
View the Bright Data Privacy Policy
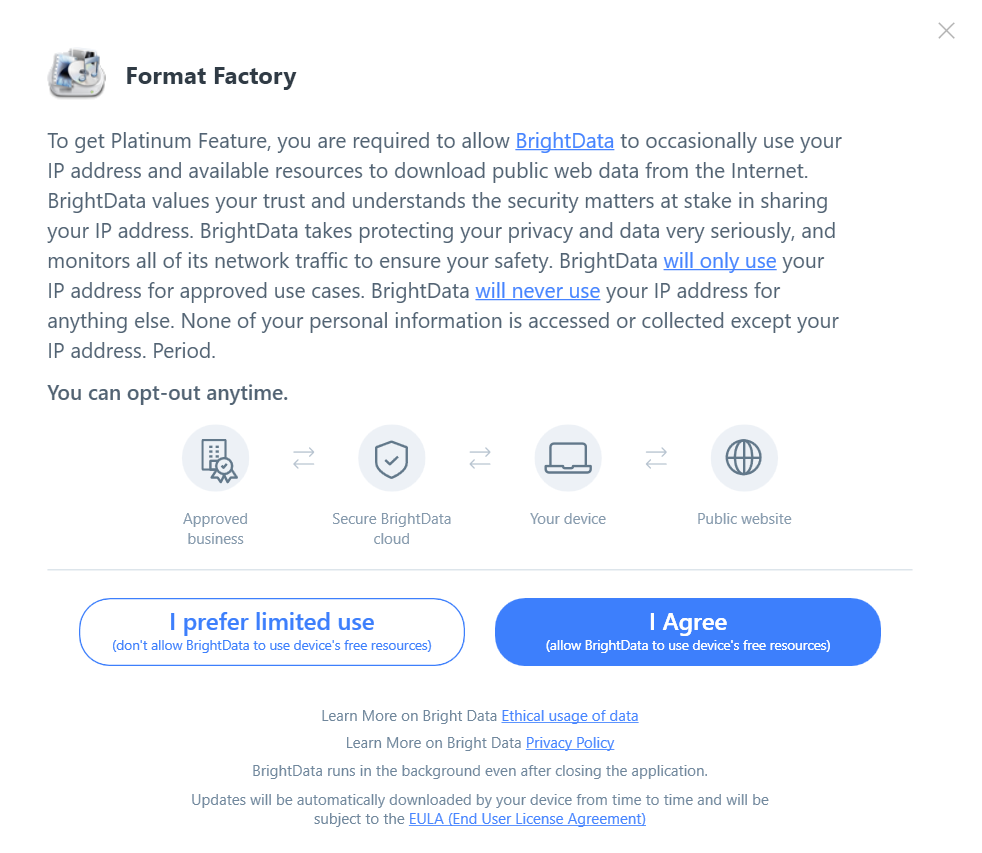tap(569, 743)
